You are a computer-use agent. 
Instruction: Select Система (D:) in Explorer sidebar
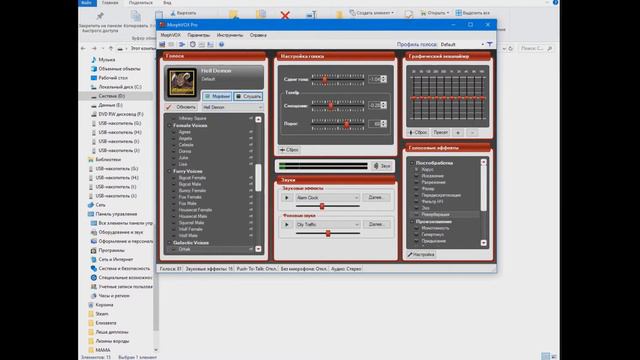(111, 96)
